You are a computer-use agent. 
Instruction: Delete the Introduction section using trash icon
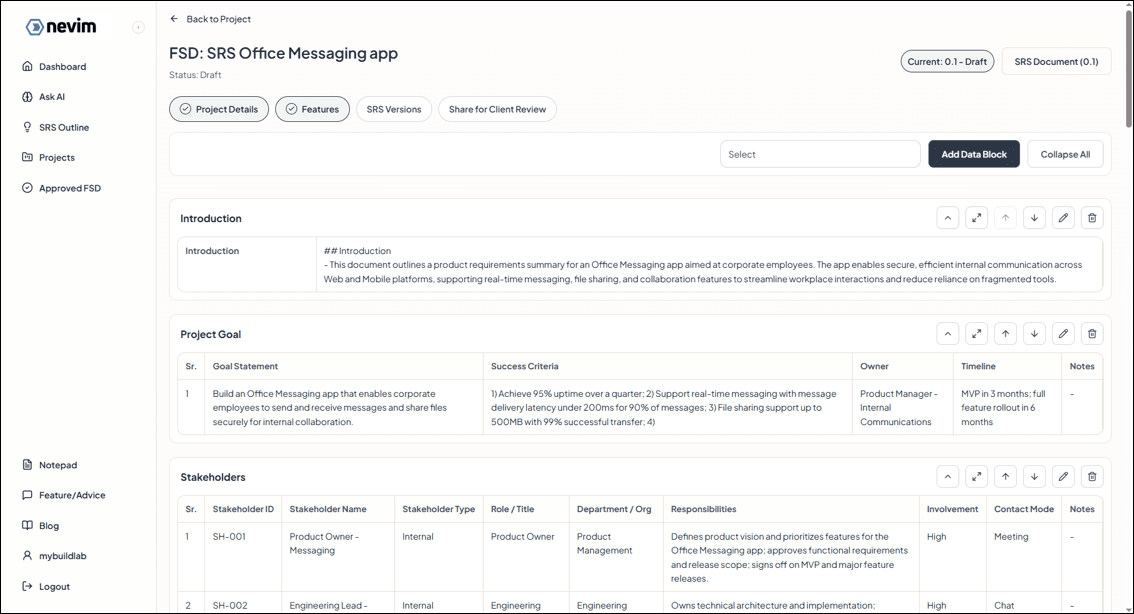1092,218
